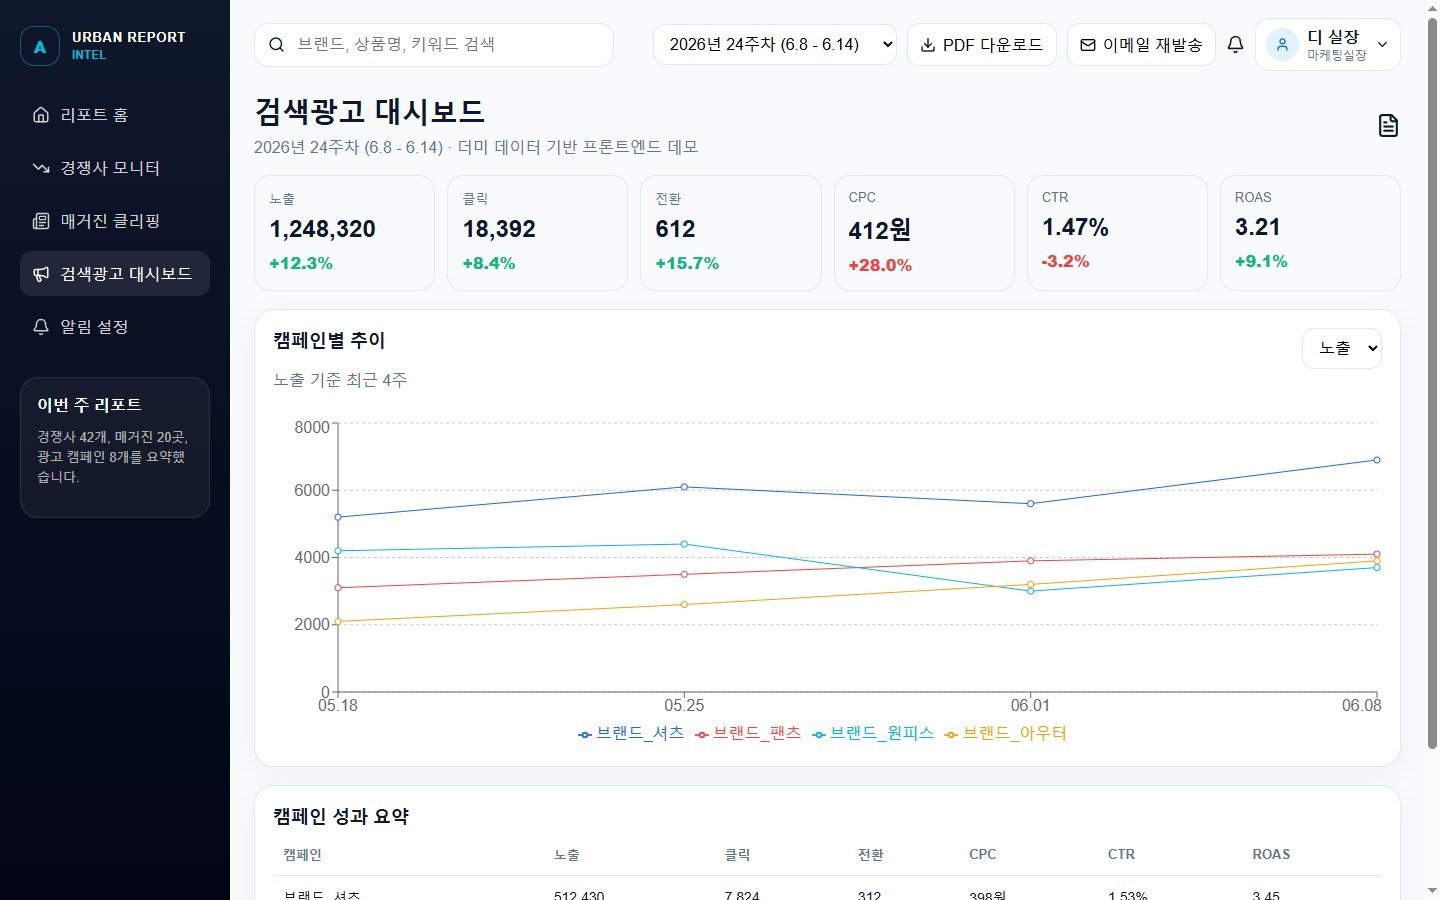Click the PDF 다운로드 button
This screenshot has width=1440, height=900.
click(982, 45)
